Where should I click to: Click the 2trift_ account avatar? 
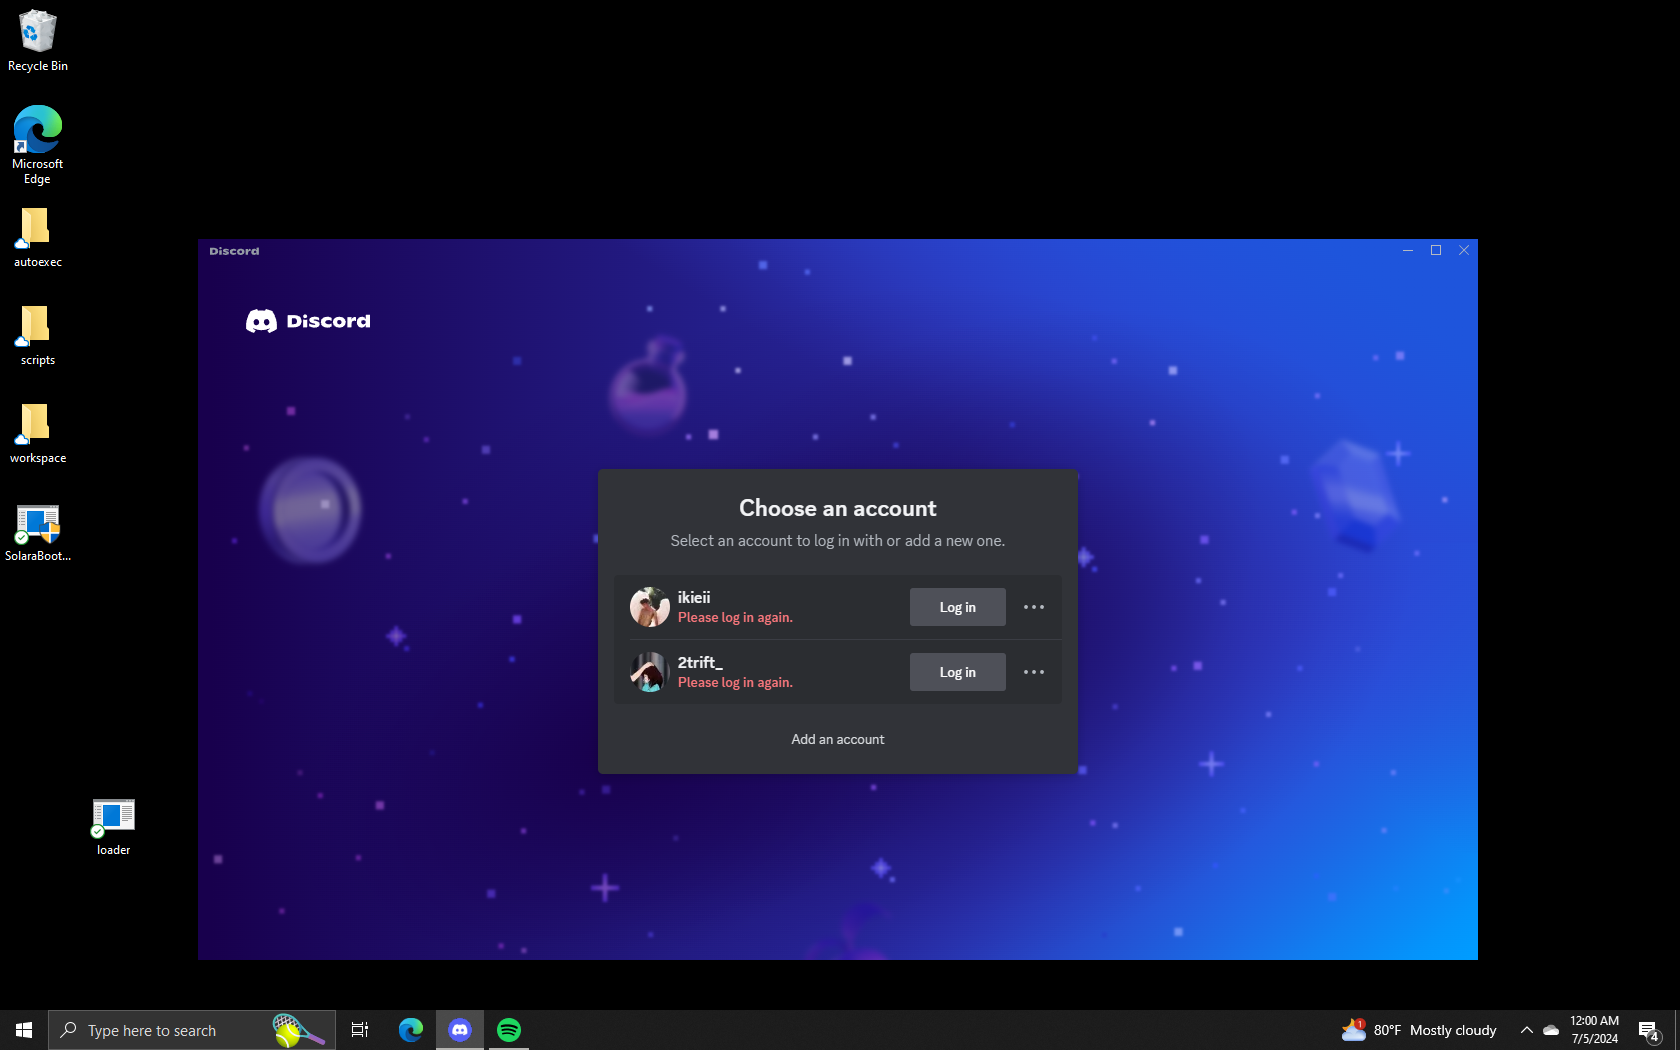(650, 672)
